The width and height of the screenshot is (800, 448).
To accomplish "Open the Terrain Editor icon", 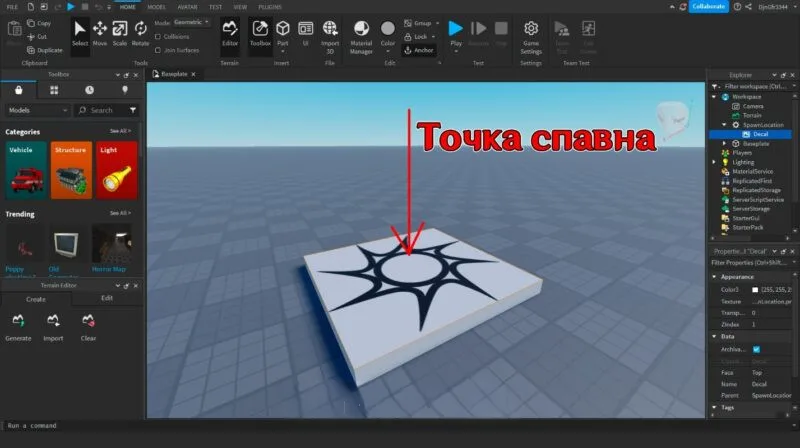I will tap(230, 34).
